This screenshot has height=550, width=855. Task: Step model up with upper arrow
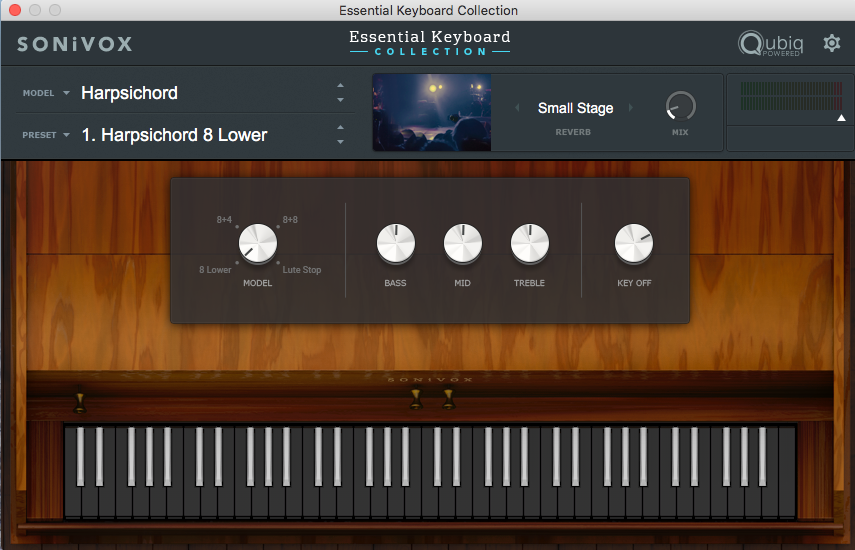click(x=340, y=86)
